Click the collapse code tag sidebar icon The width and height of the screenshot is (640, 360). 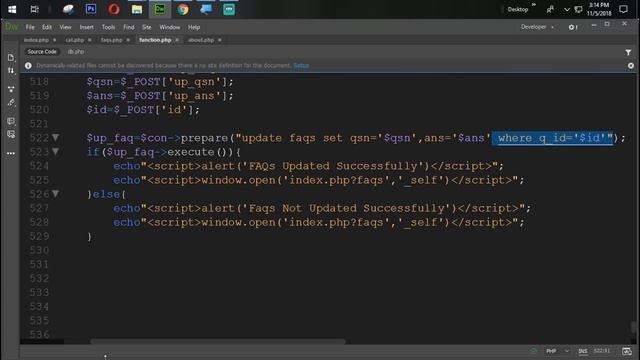tap(11, 89)
